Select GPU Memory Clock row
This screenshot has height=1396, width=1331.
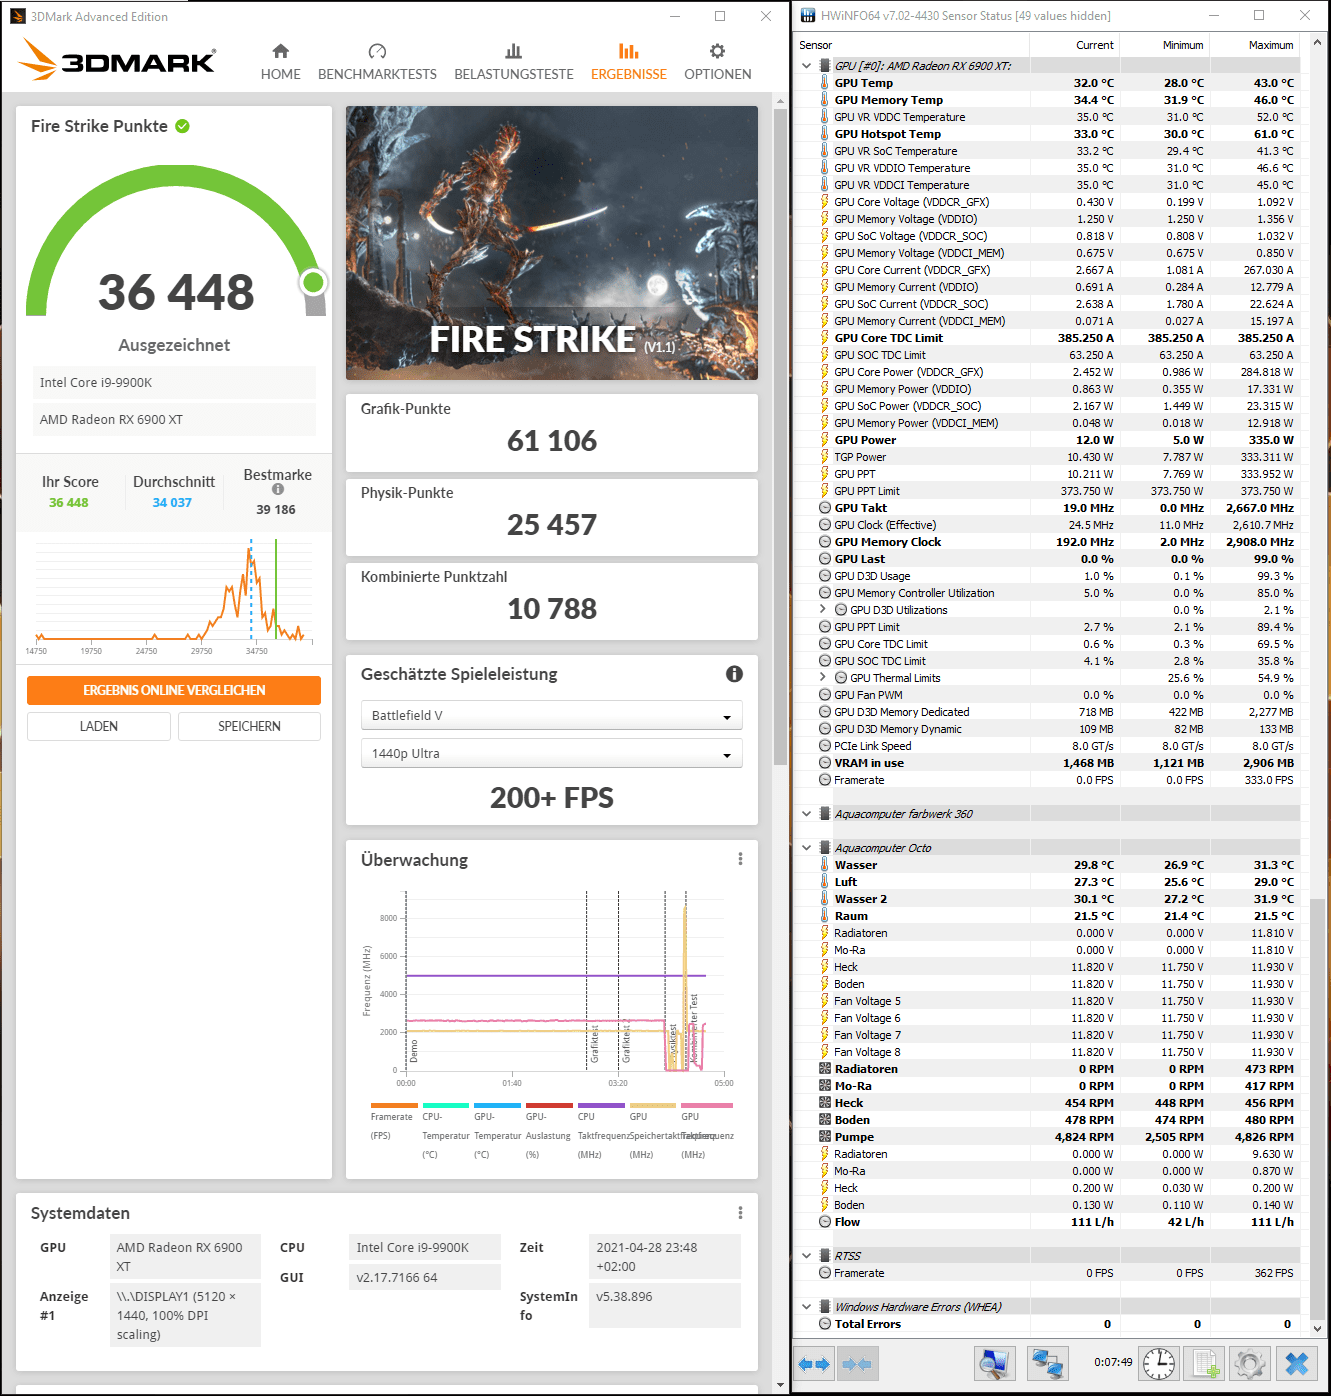[x=1050, y=542]
